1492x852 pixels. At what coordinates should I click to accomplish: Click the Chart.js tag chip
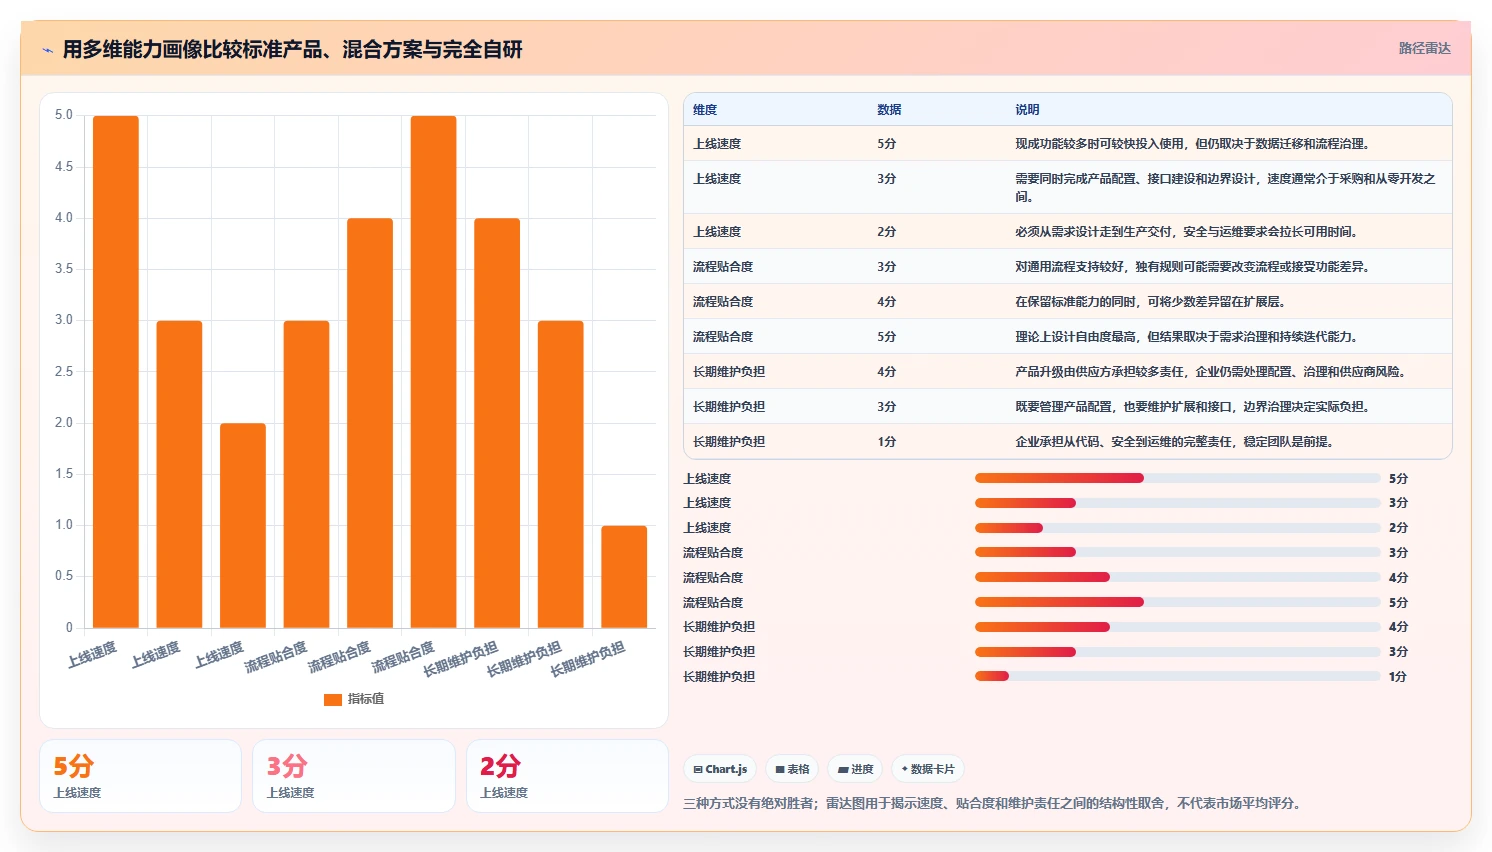pos(720,769)
